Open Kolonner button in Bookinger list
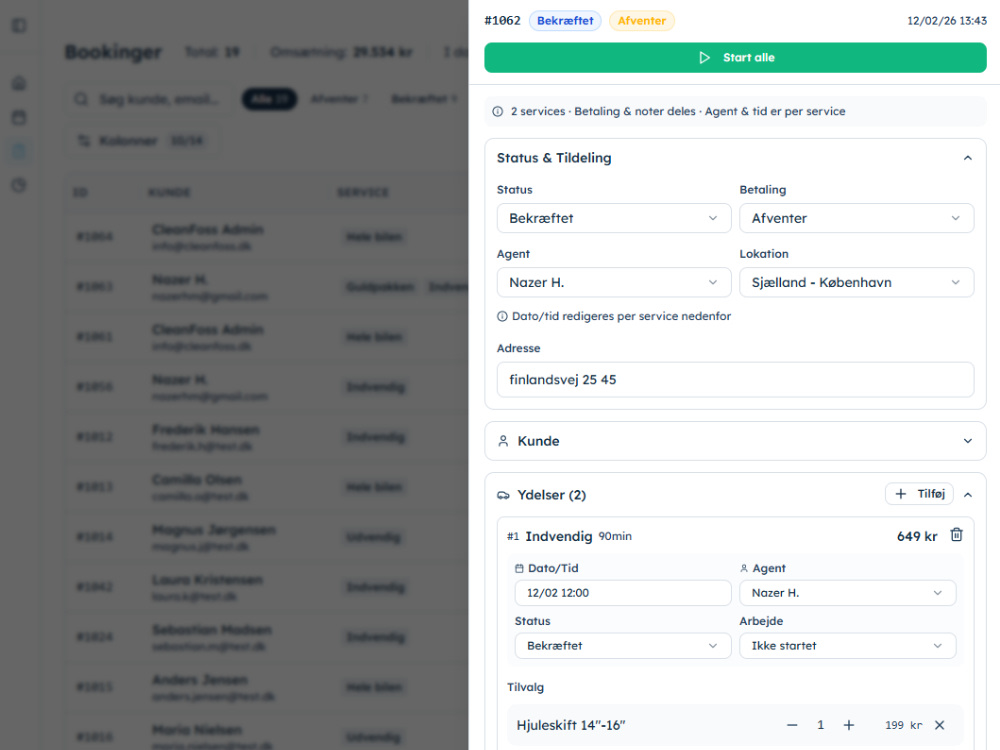1000x750 pixels. [x=143, y=140]
